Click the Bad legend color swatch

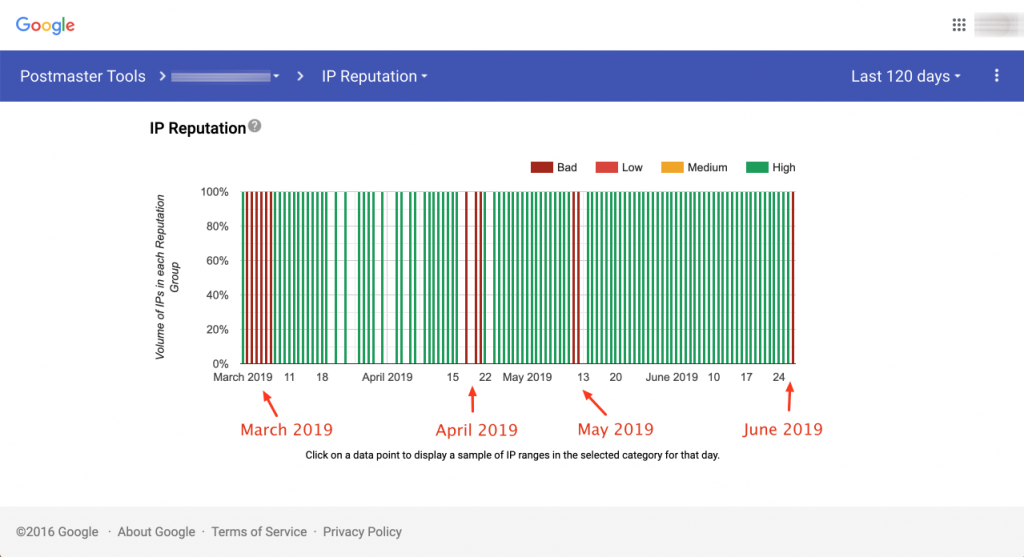[x=541, y=167]
